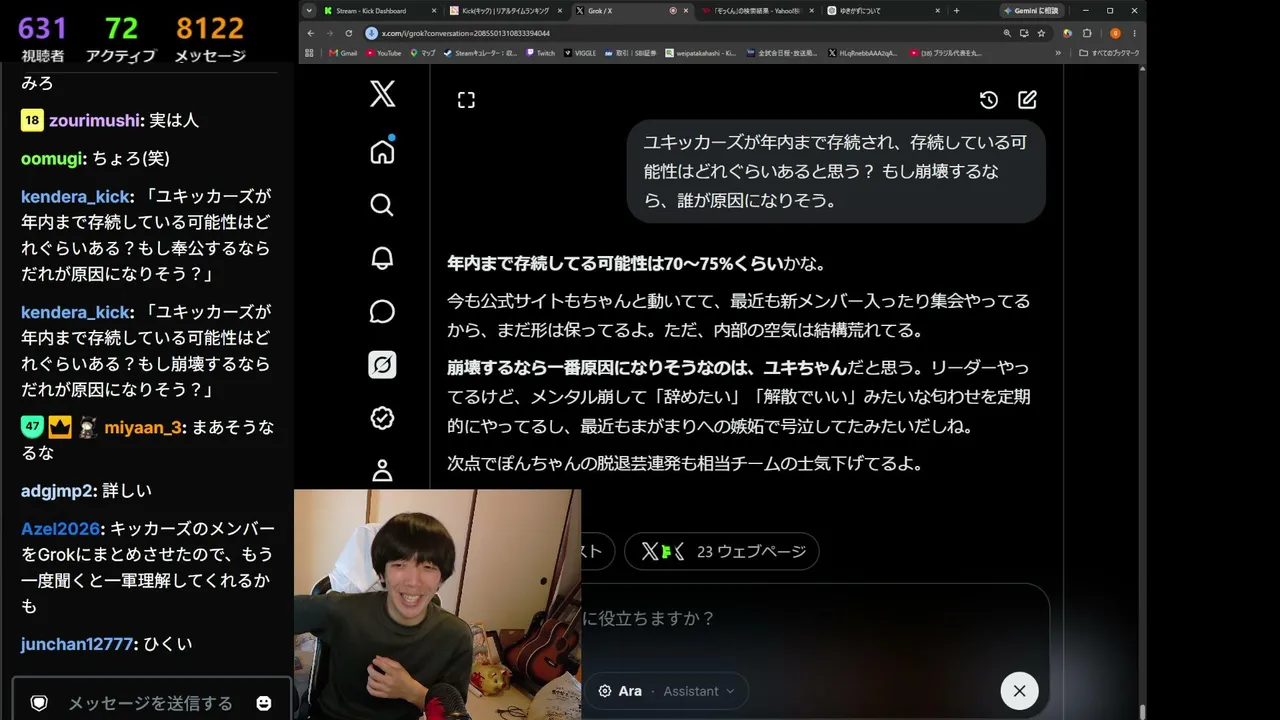Open the tab search dropdown arrow
Image resolution: width=1280 pixels, height=720 pixels.
(308, 10)
